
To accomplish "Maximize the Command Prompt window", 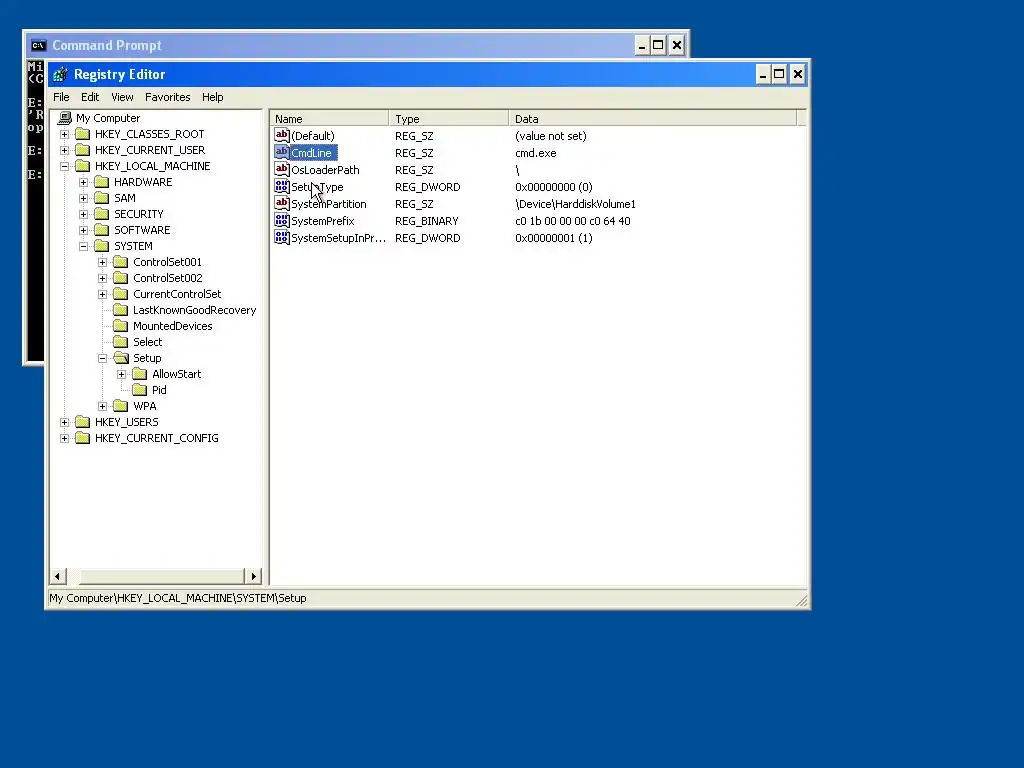I will tap(658, 45).
